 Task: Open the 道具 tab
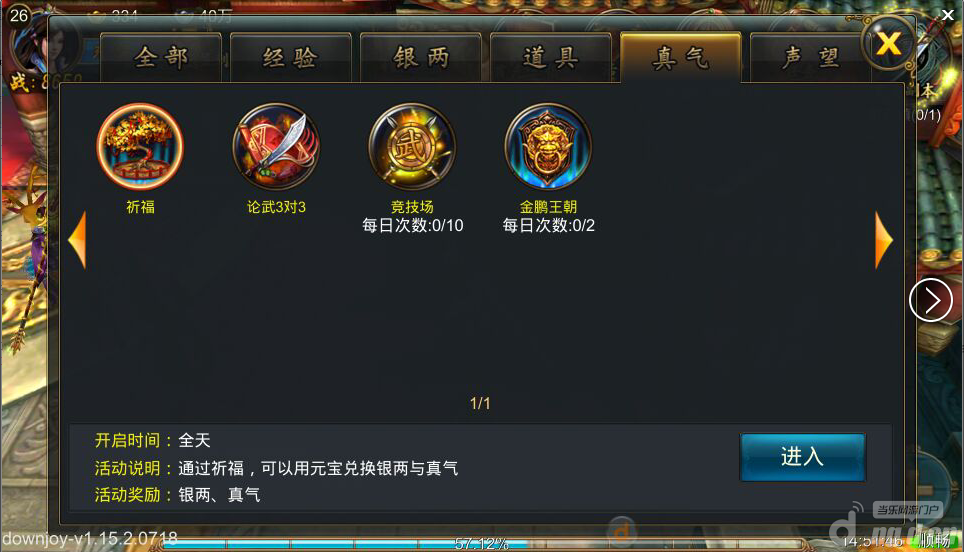[x=551, y=58]
